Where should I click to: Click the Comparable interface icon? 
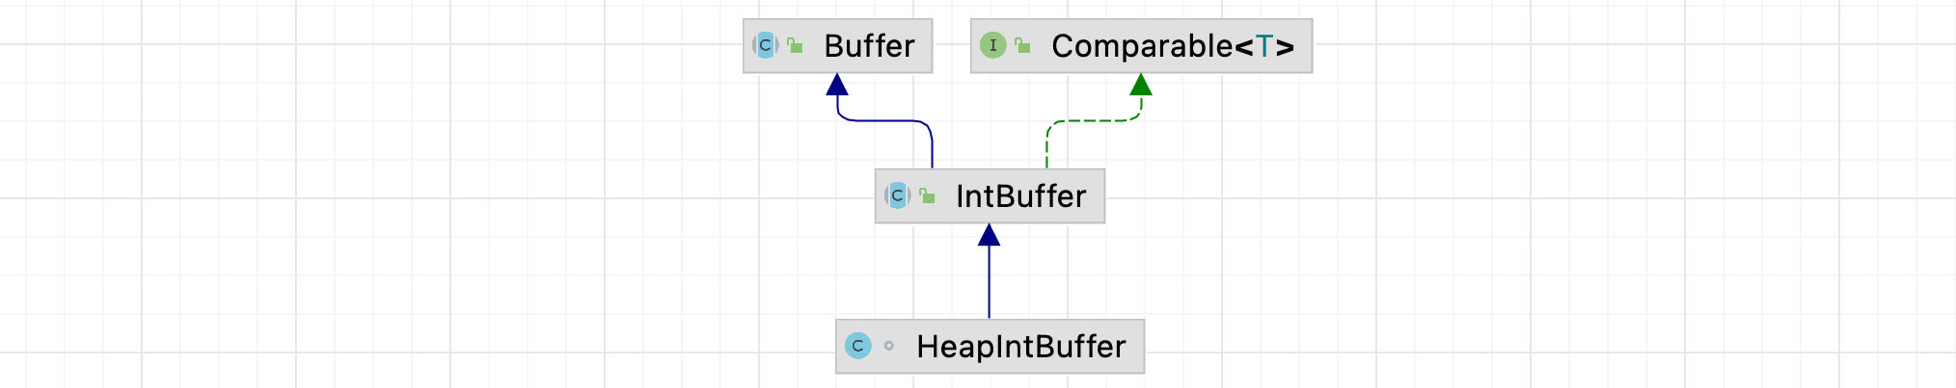pos(992,46)
